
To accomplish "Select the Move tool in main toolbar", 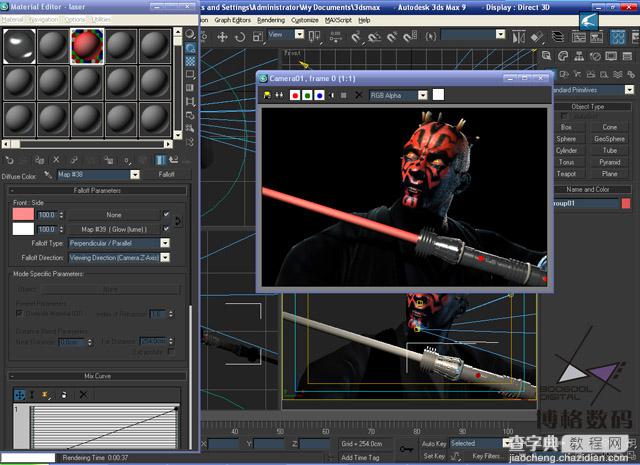I will tap(222, 37).
